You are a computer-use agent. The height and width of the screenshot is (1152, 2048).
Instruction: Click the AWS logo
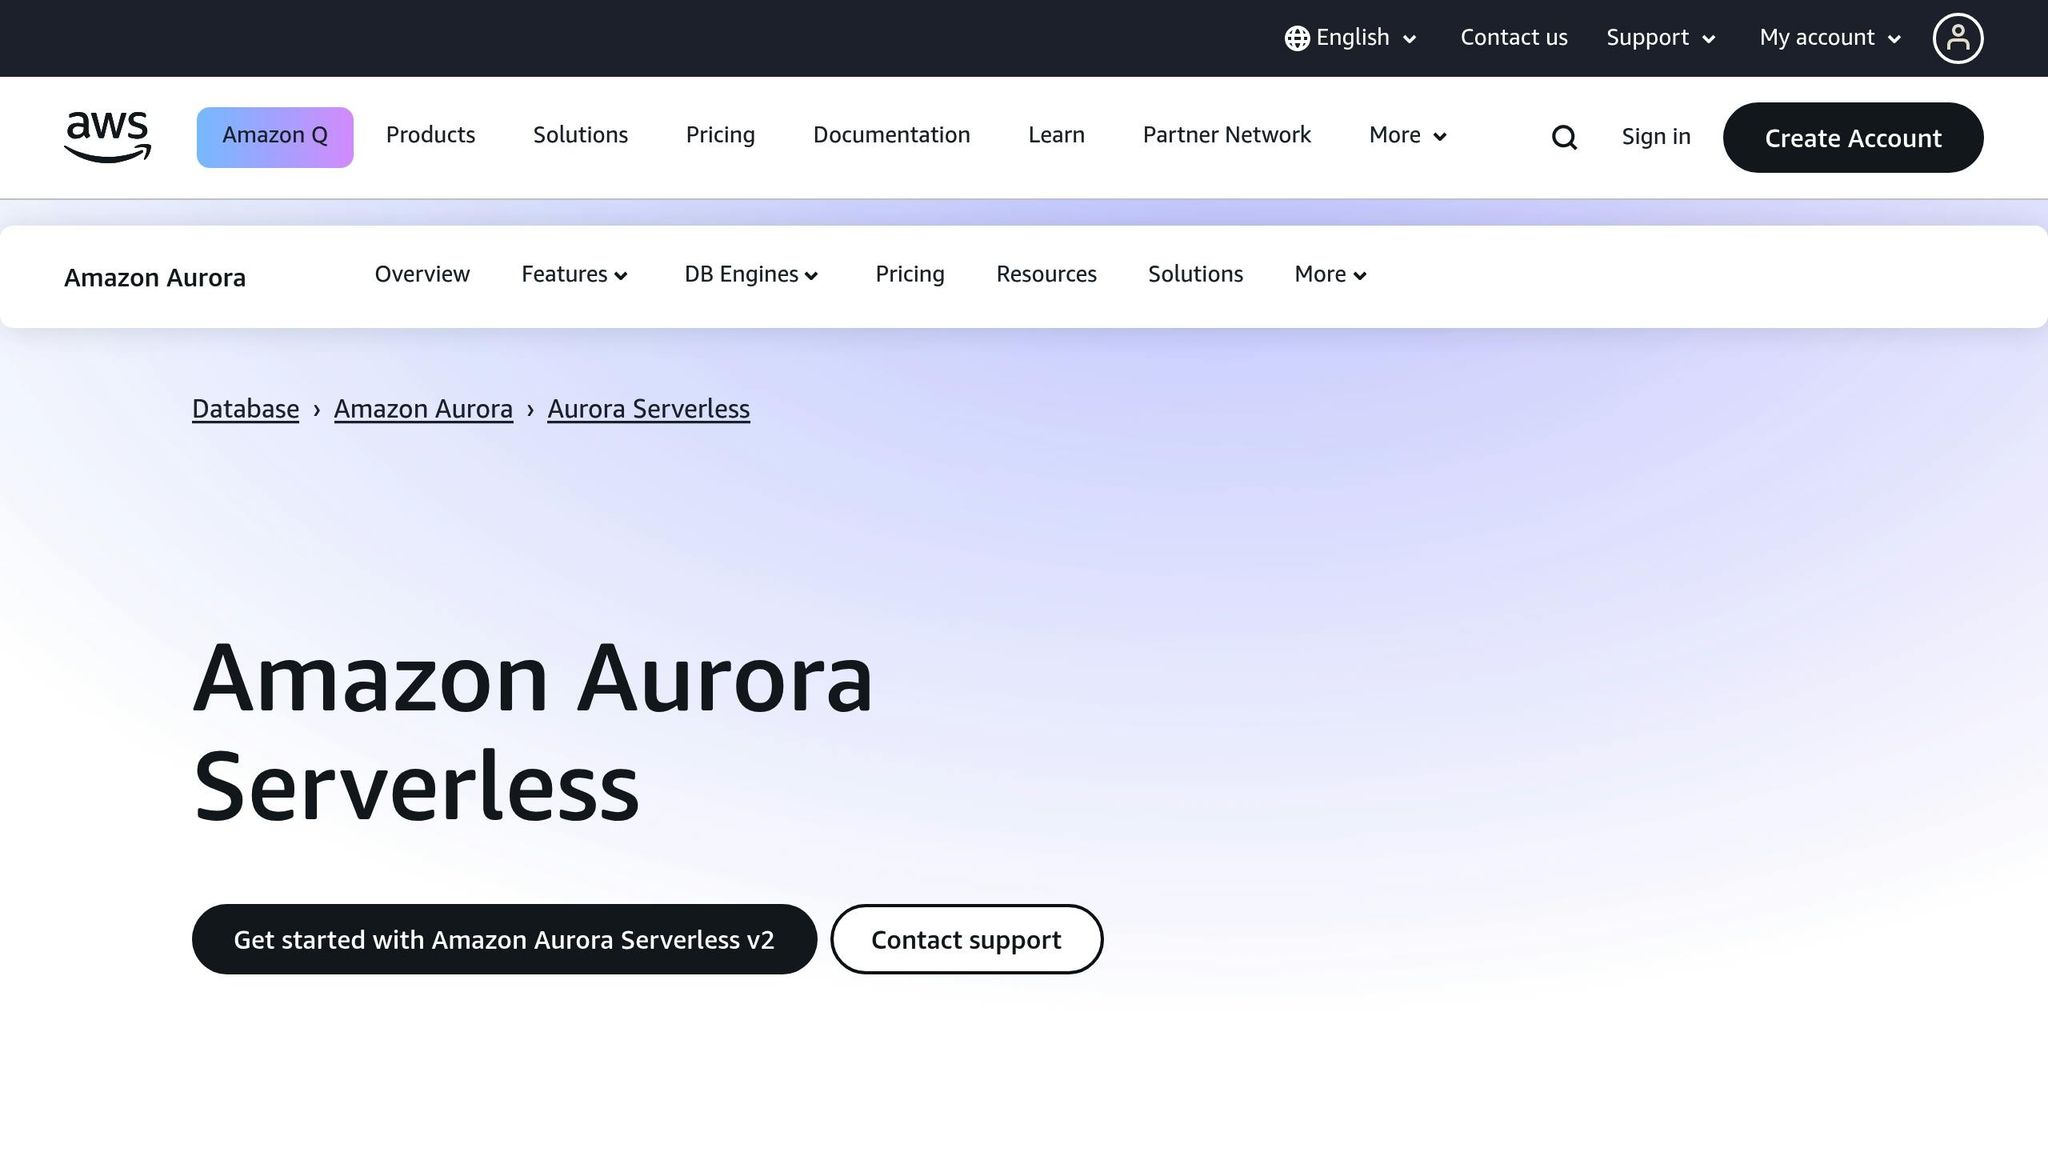coord(107,137)
